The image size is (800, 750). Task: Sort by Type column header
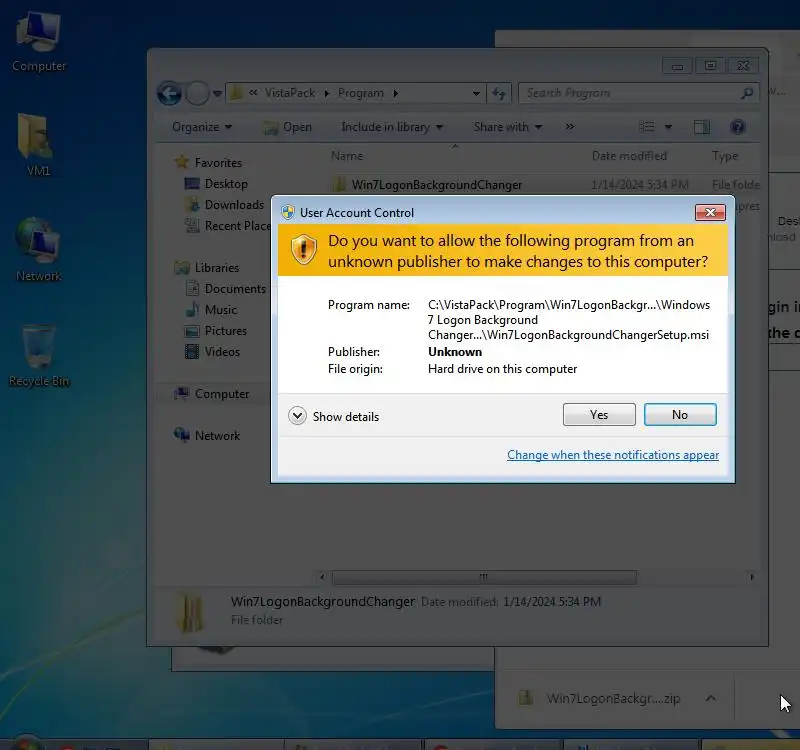(x=724, y=156)
